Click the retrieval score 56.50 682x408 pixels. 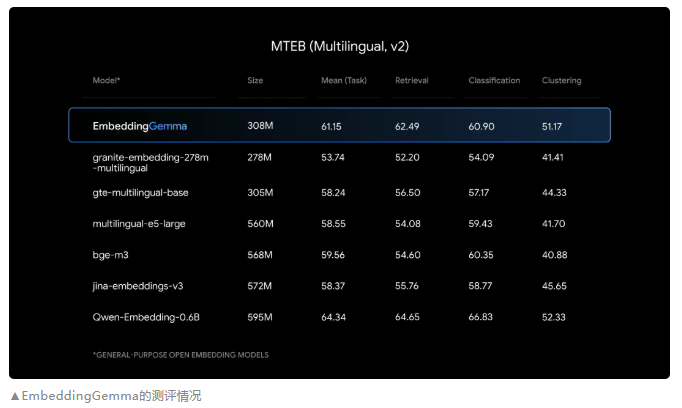pyautogui.click(x=408, y=192)
